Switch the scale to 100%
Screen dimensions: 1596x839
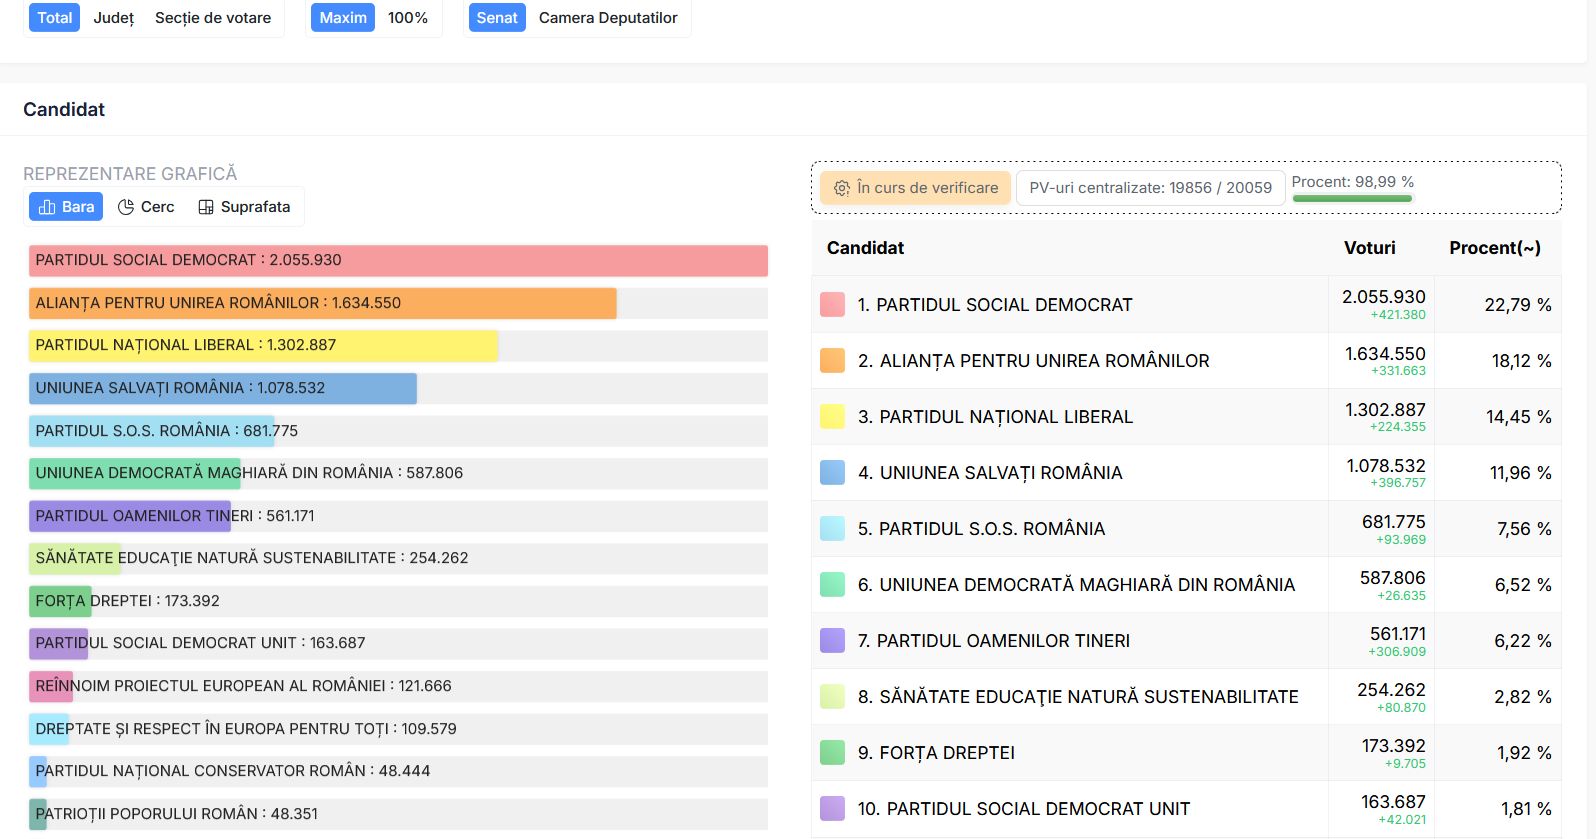click(408, 18)
